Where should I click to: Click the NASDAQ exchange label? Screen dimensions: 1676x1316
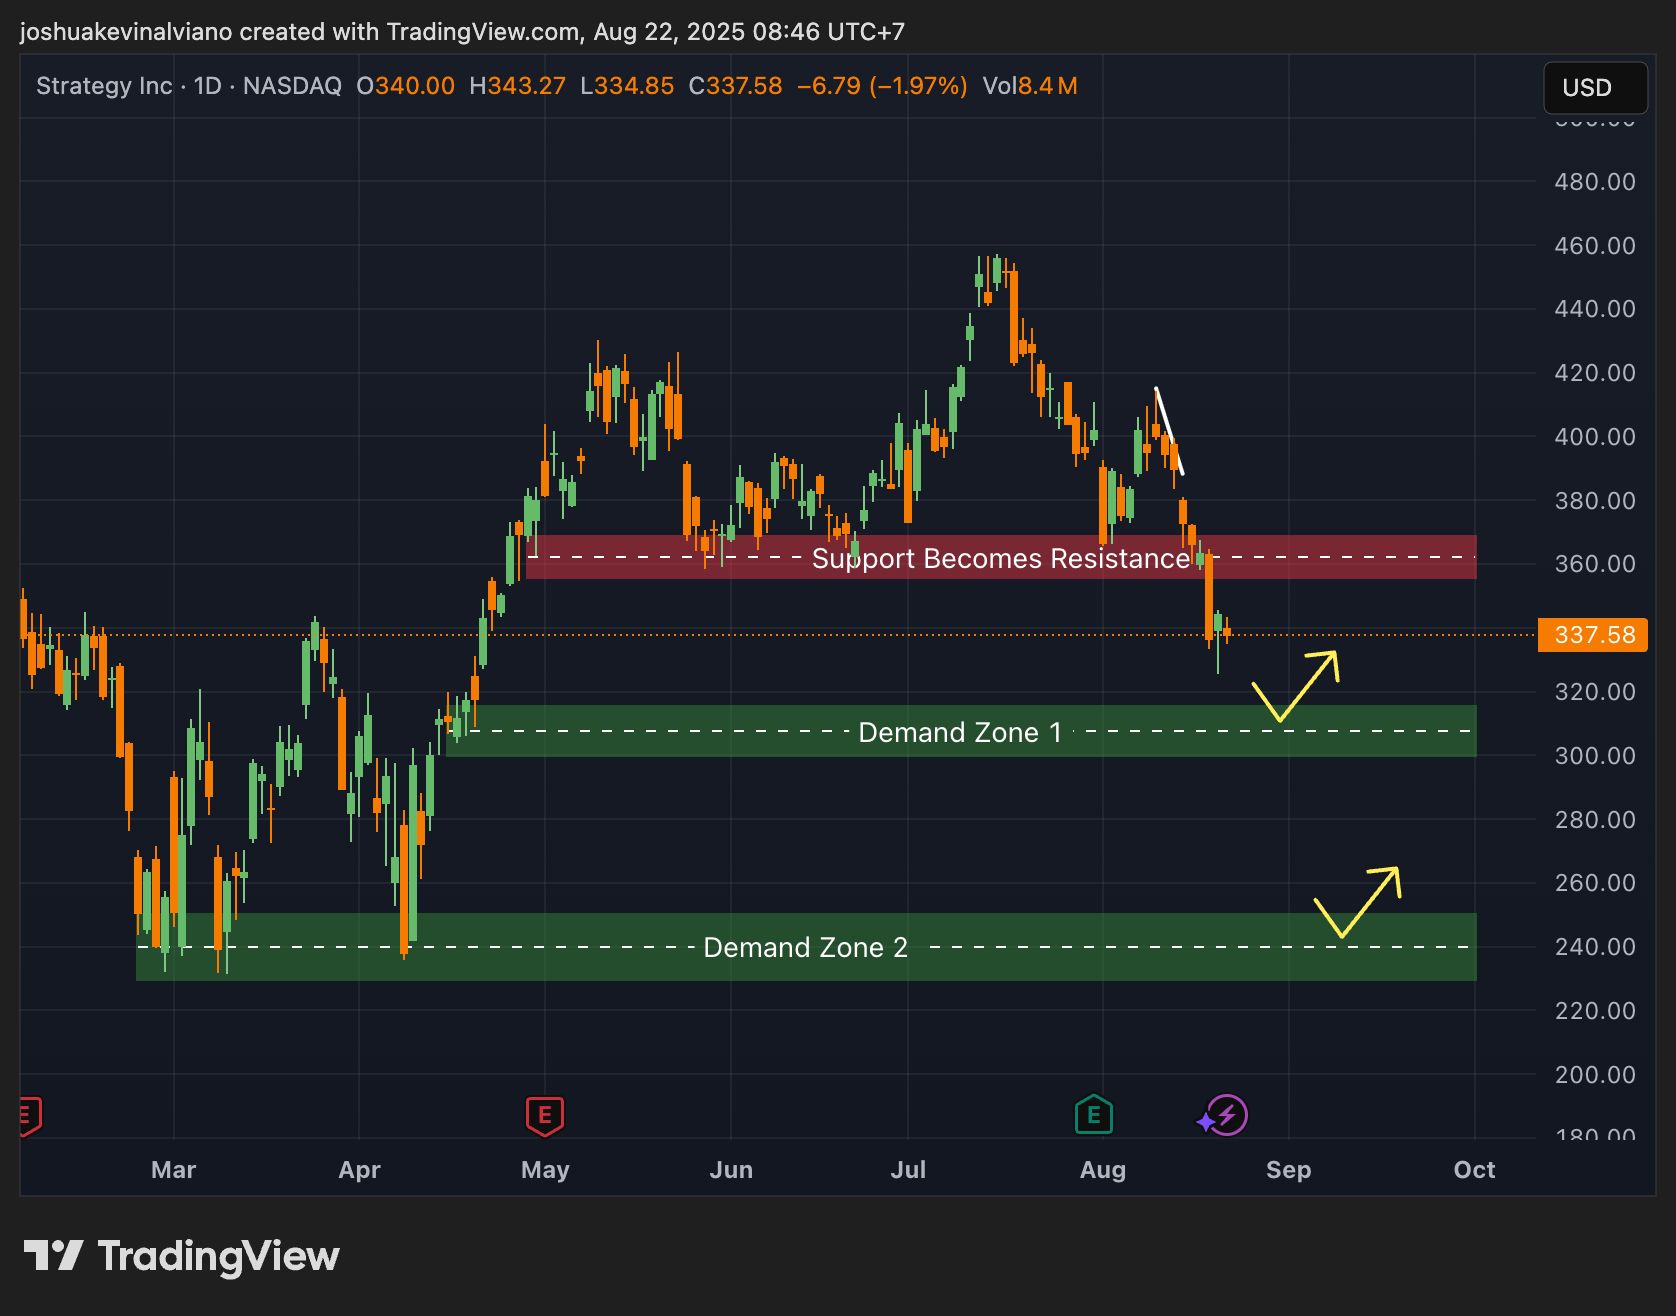(292, 86)
